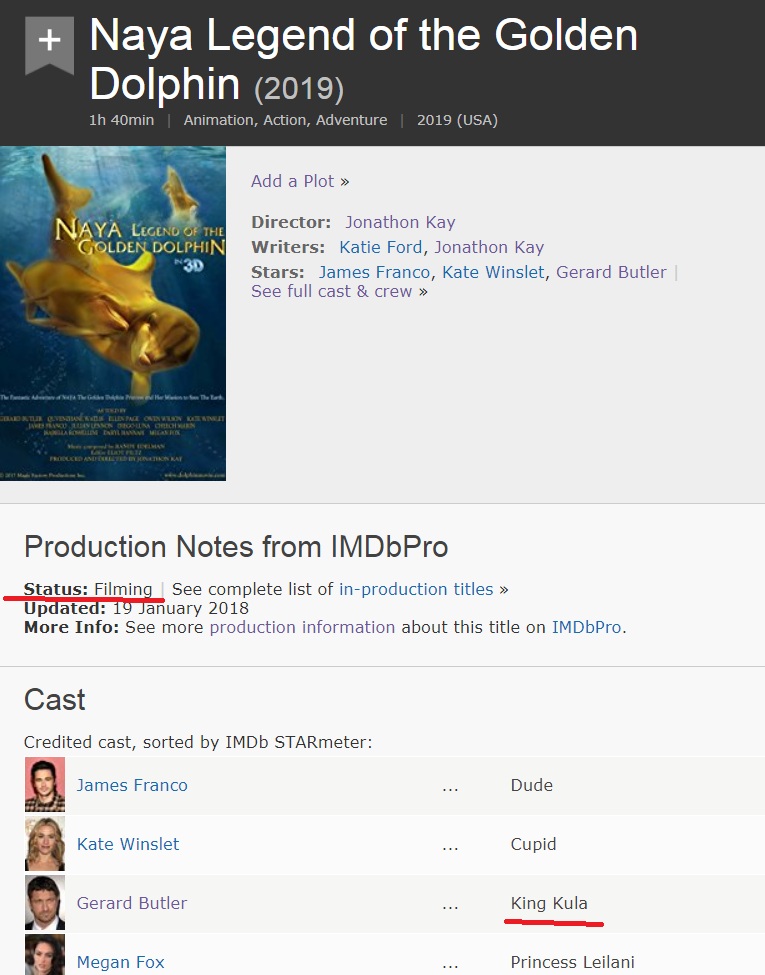Open the Naya movie poster image

coord(113,314)
